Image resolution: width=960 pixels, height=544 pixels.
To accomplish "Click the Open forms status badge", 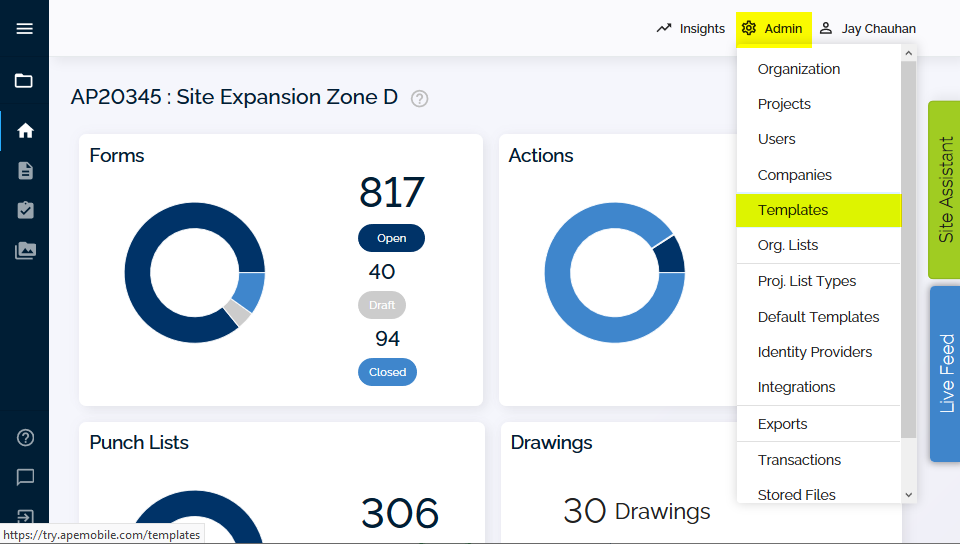I will tap(391, 238).
